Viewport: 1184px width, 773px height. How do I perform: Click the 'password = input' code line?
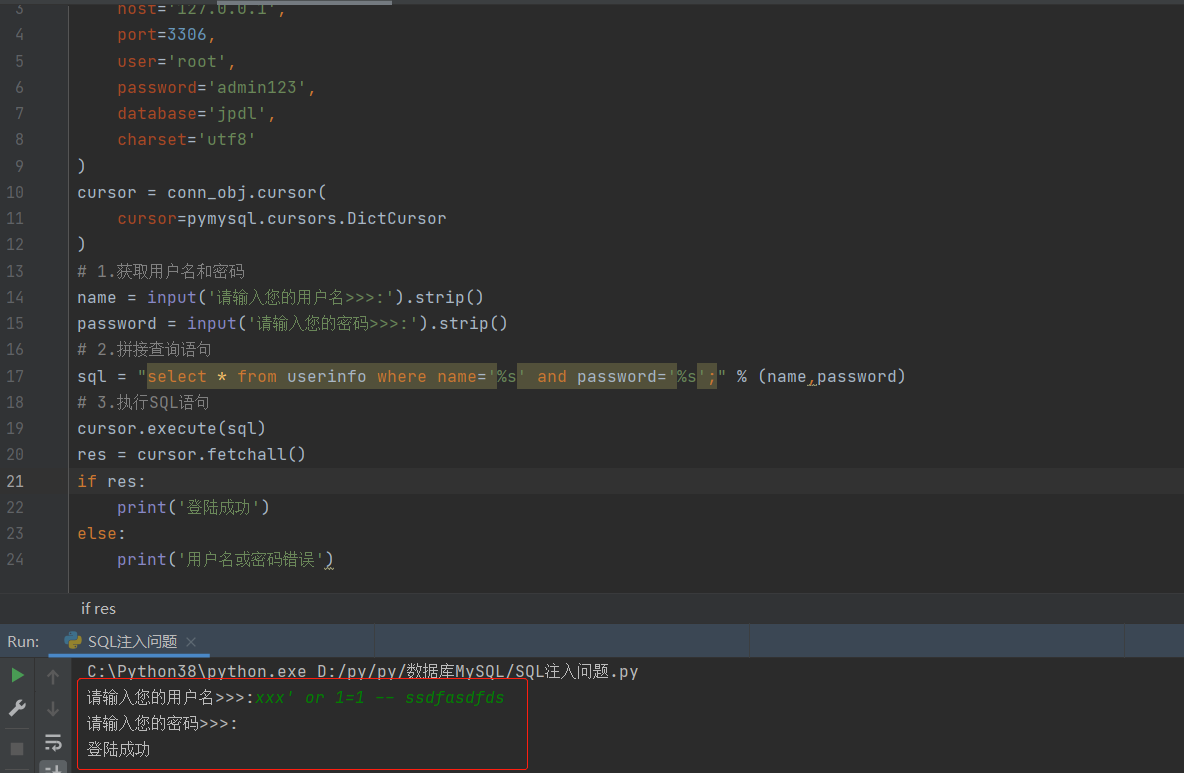point(292,323)
